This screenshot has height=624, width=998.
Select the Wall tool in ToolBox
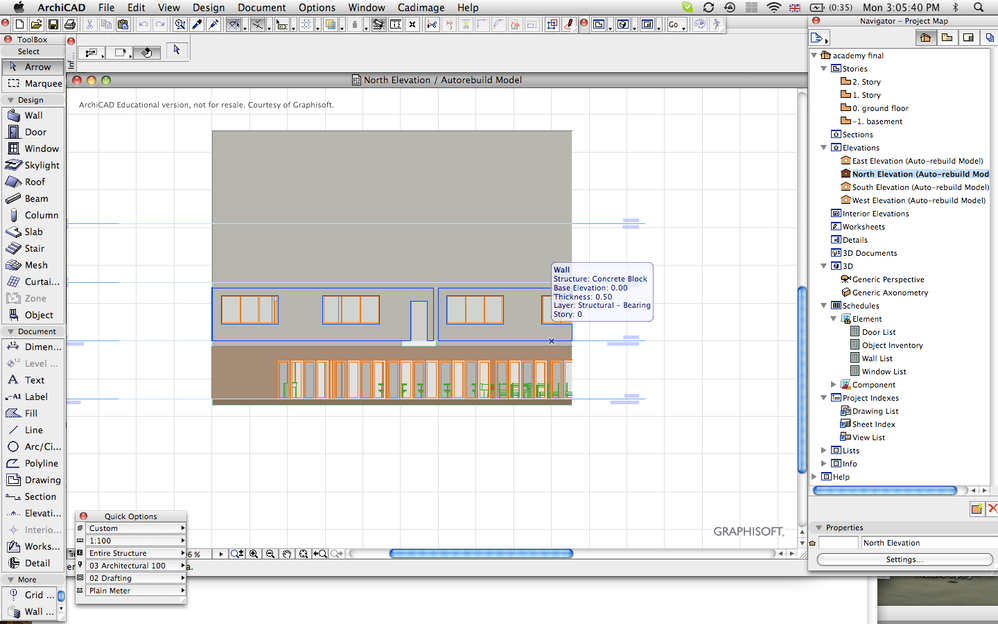pyautogui.click(x=33, y=115)
